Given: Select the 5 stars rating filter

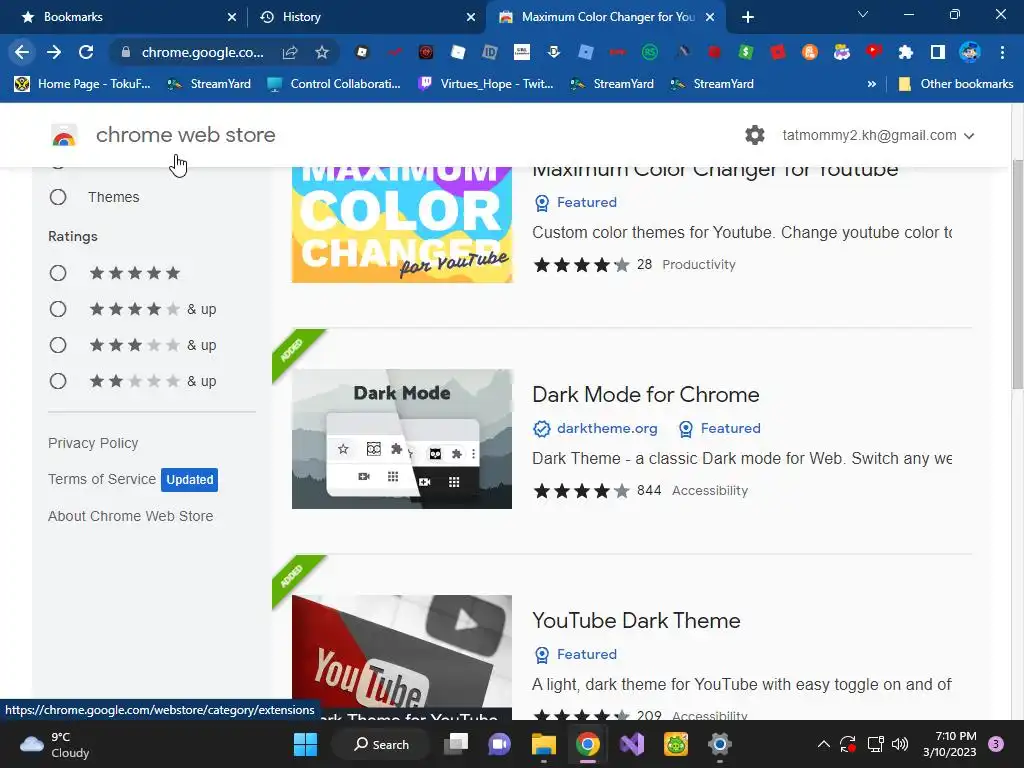Looking at the screenshot, I should 58,273.
